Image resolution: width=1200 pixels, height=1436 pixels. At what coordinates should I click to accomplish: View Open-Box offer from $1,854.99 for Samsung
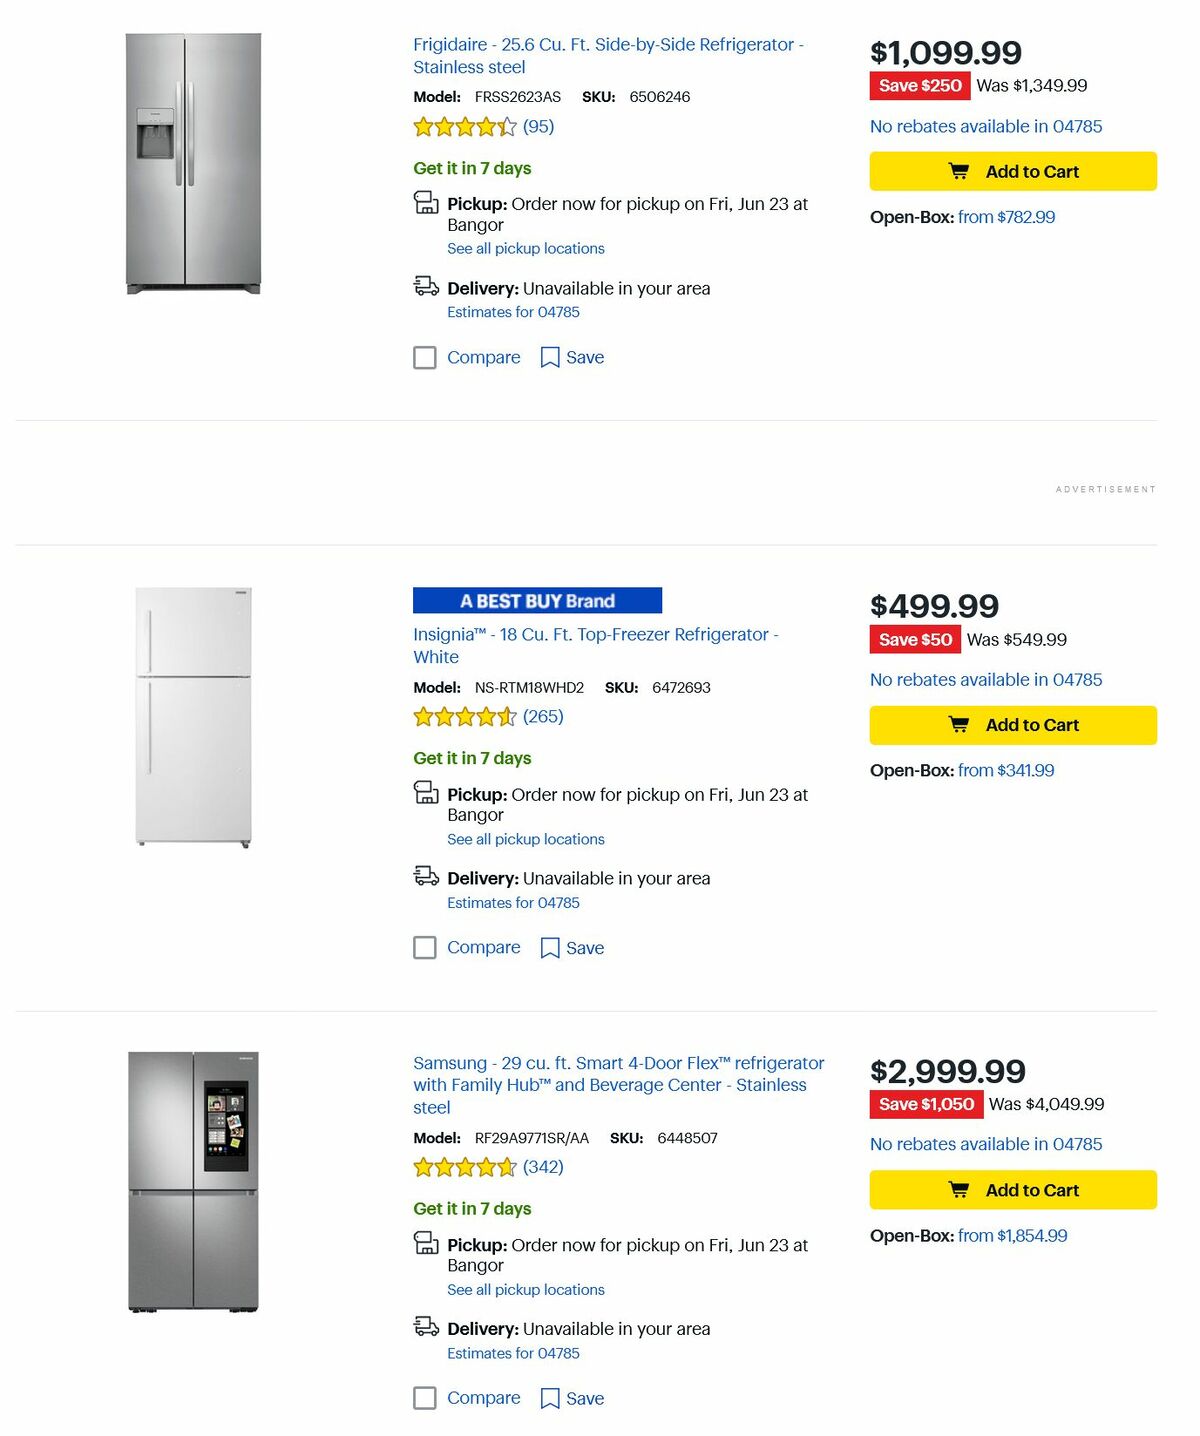click(1012, 1235)
